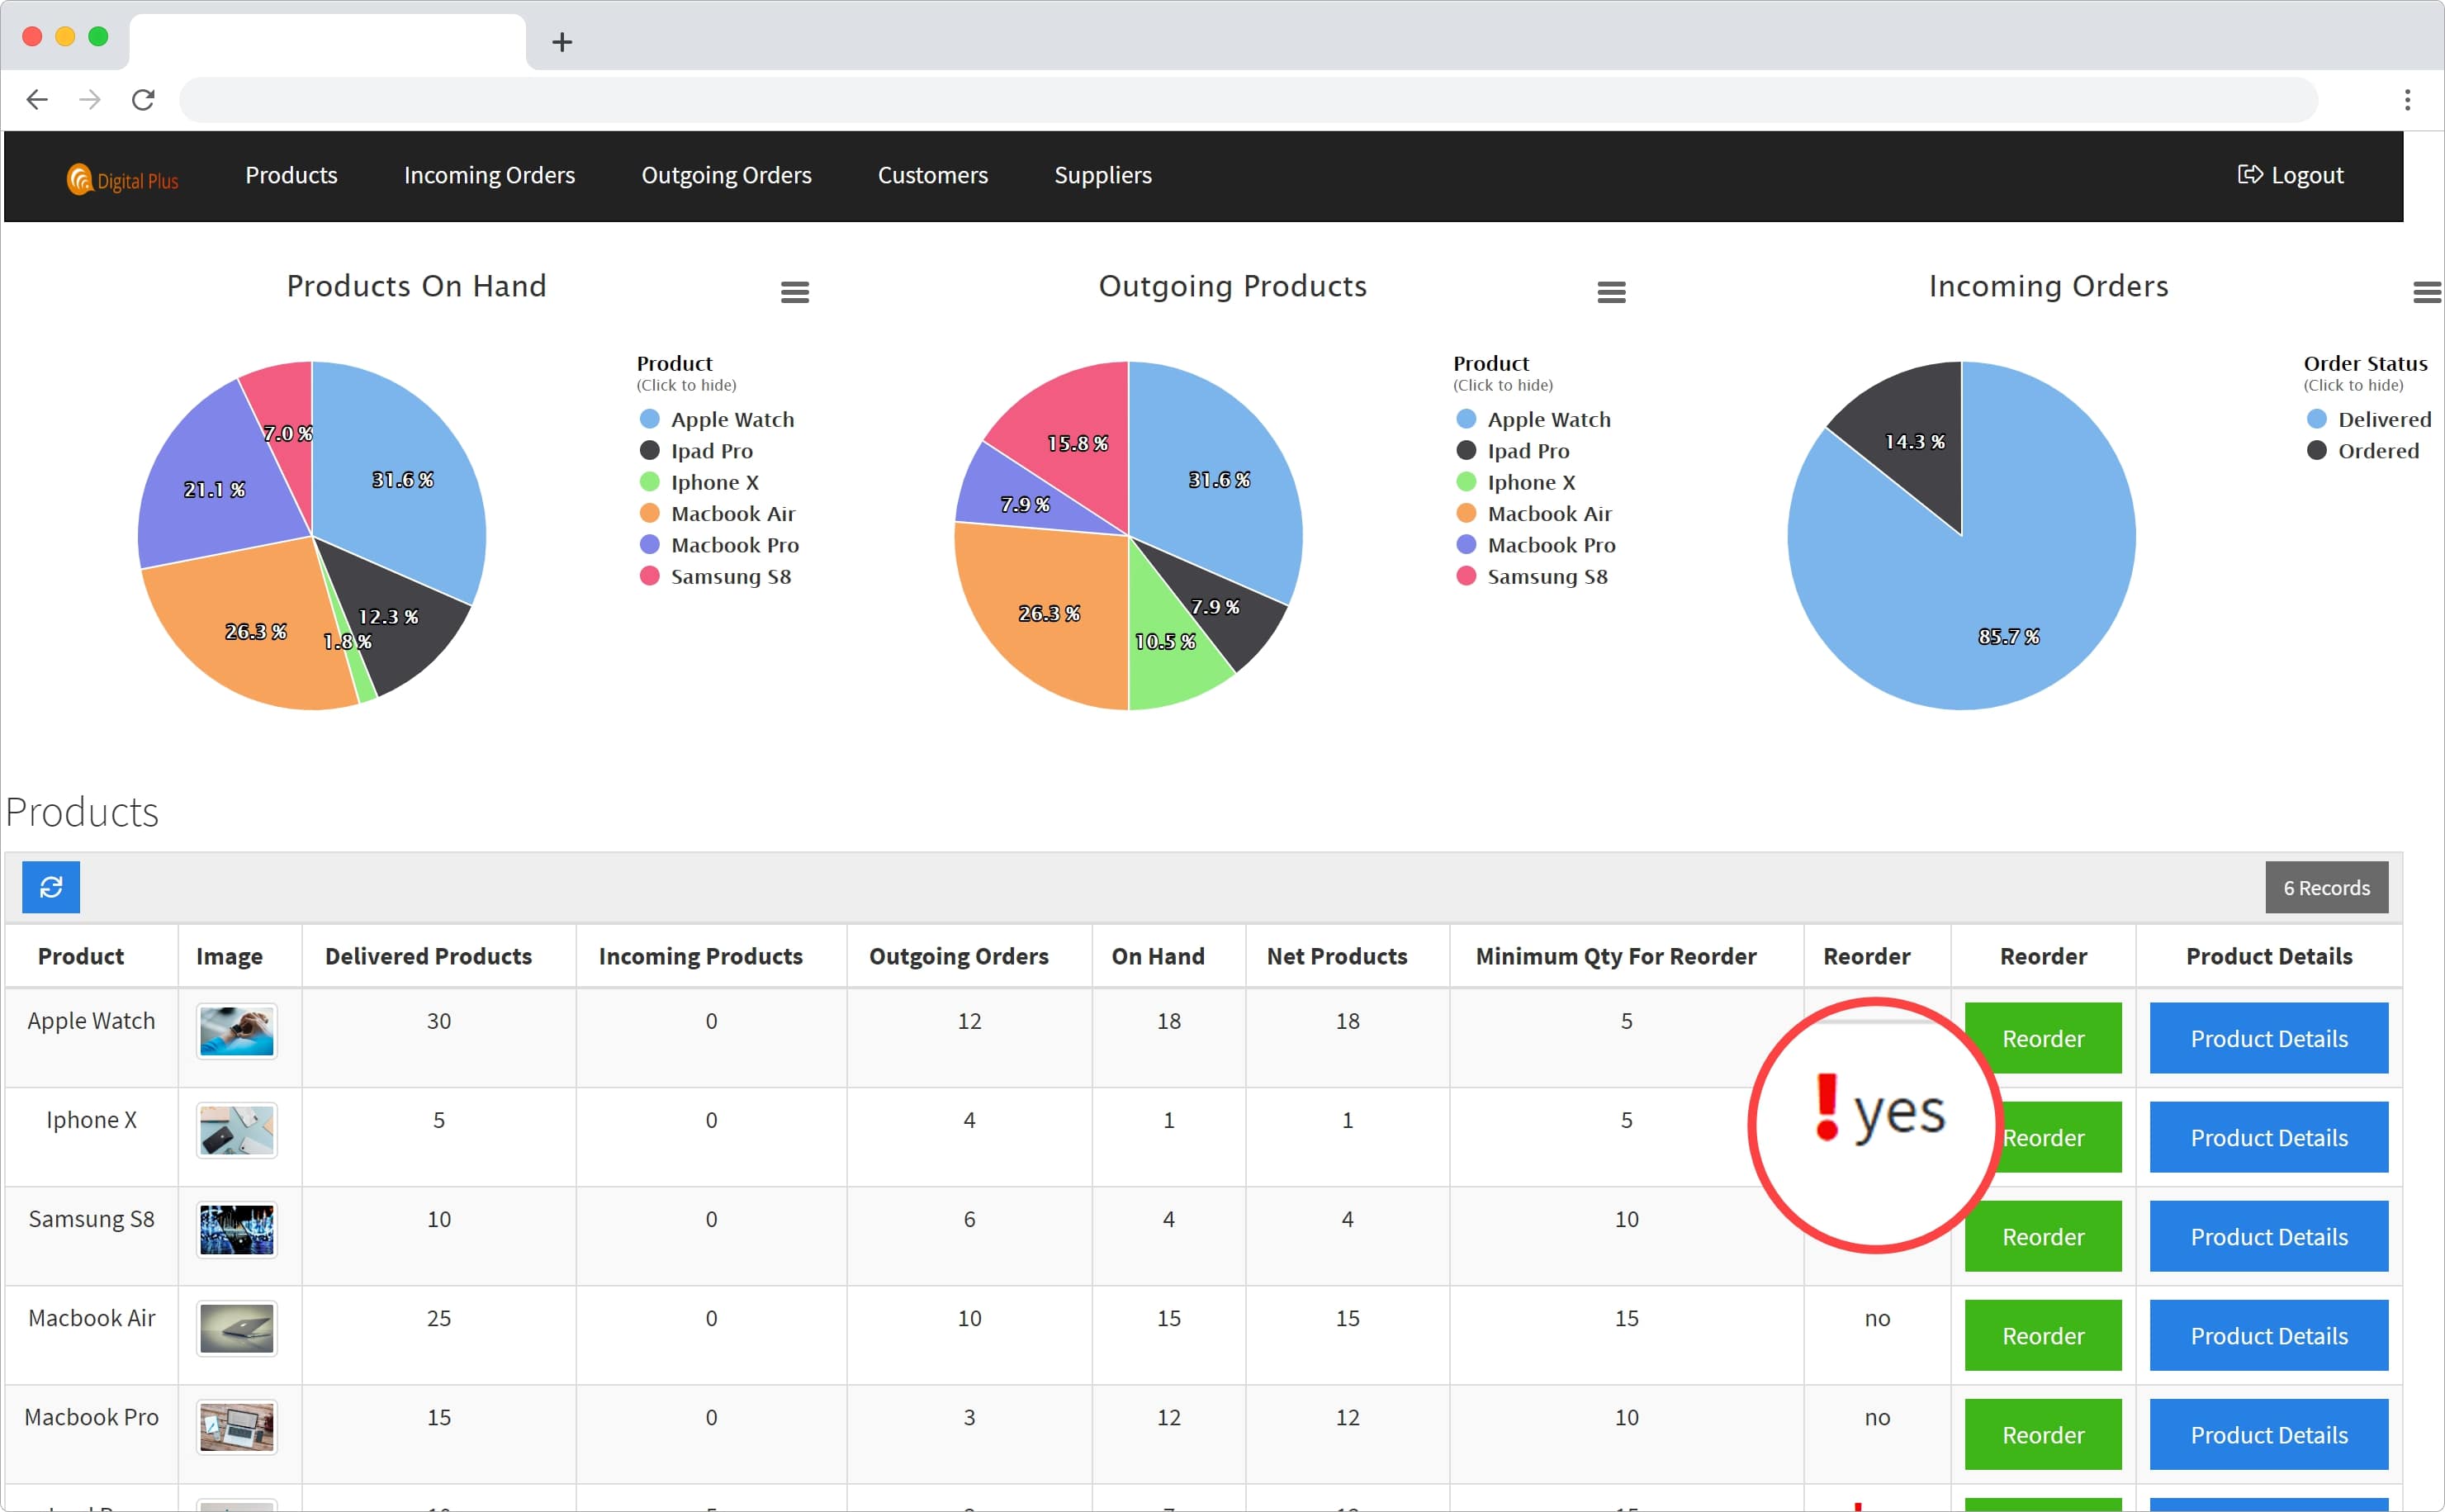Toggle Macbook Pro in Products On Hand legend
This screenshot has height=1512, width=2445.
tap(719, 545)
